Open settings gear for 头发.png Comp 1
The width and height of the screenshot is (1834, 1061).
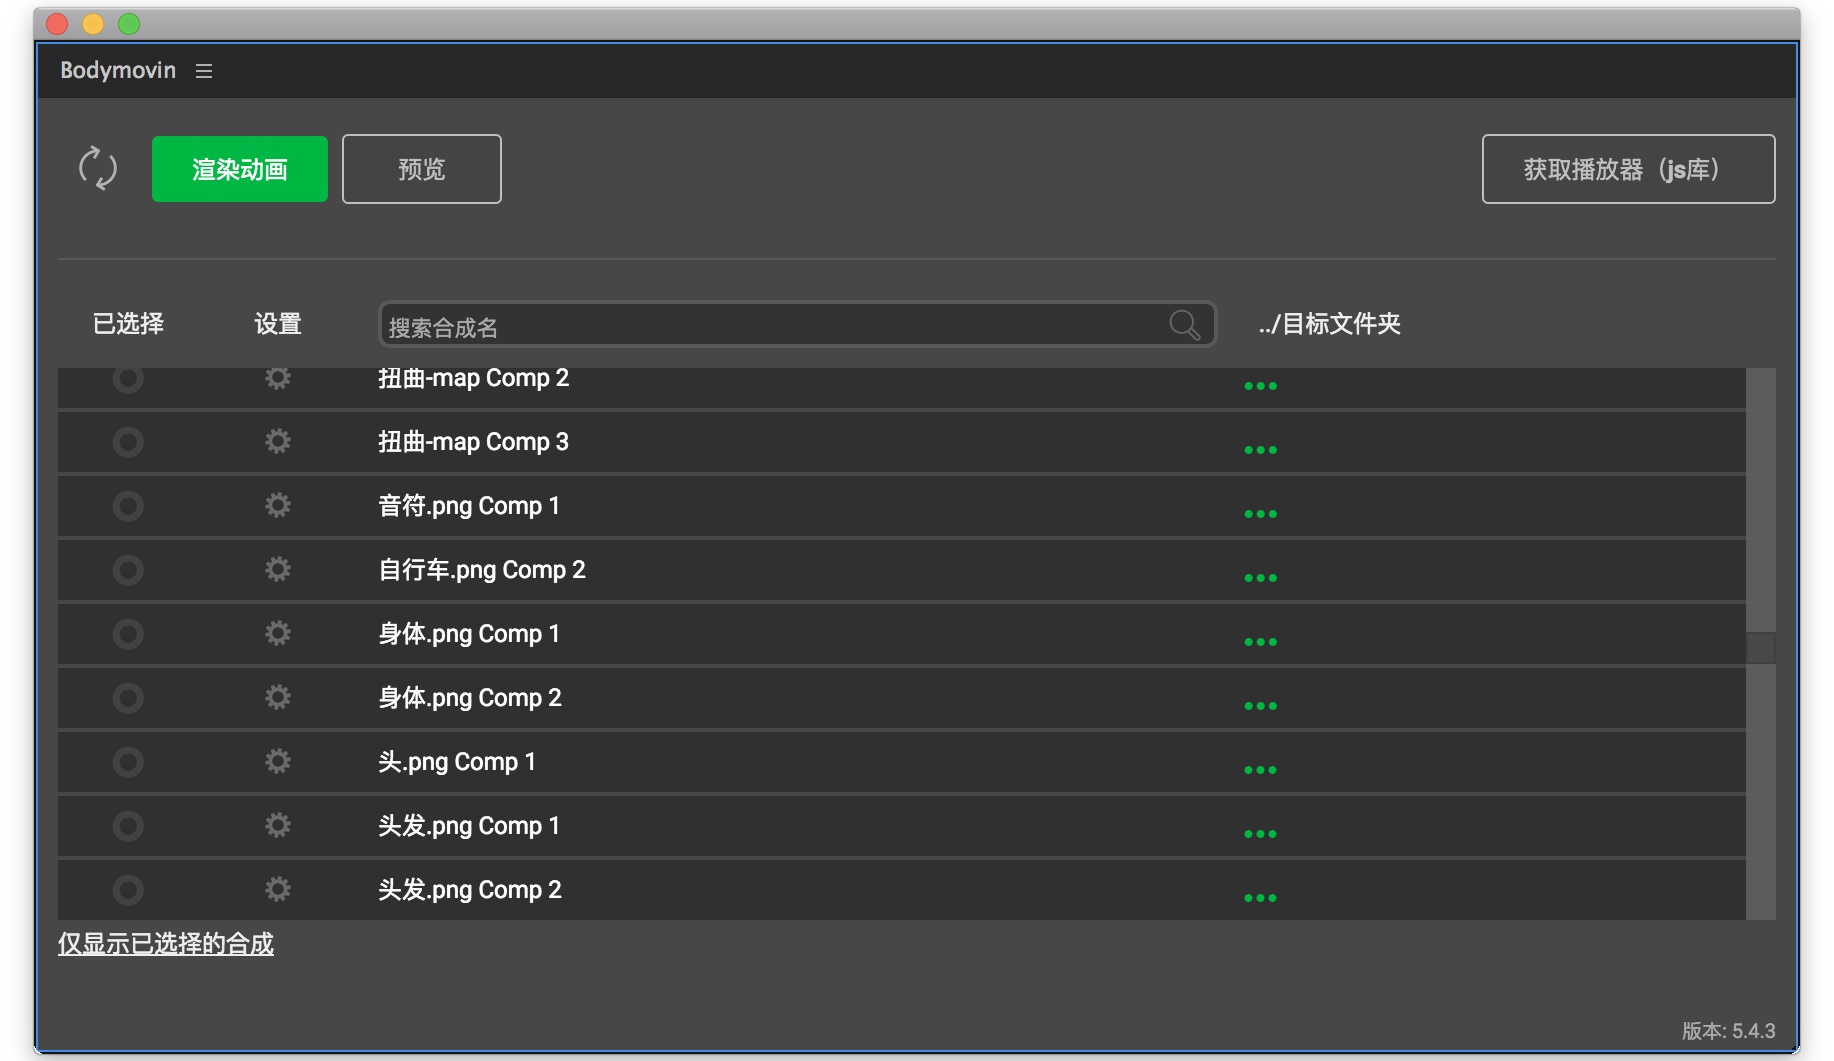click(278, 825)
